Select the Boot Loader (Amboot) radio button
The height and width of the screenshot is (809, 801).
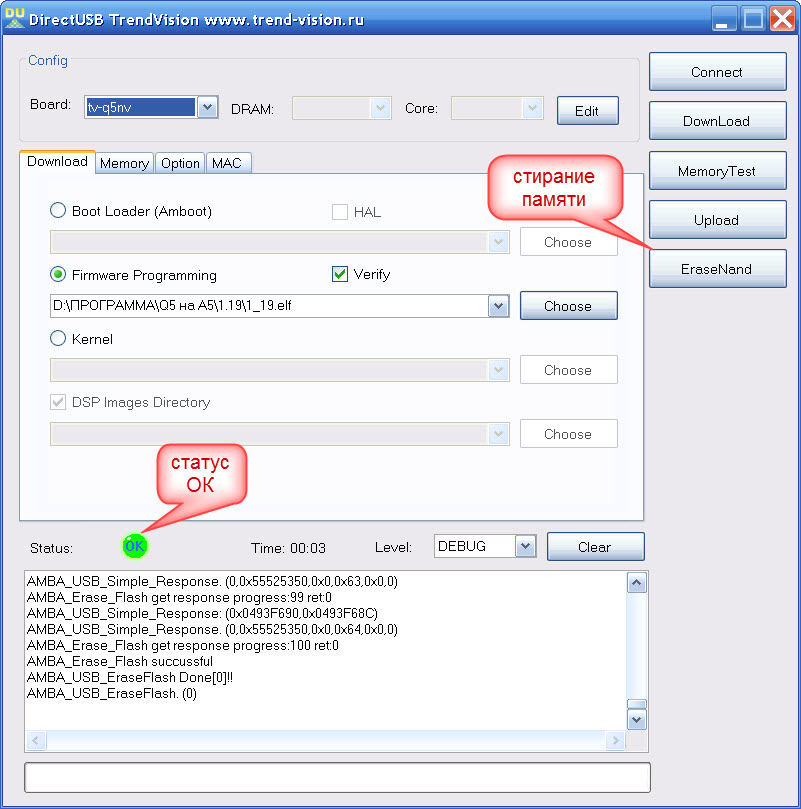(x=58, y=211)
